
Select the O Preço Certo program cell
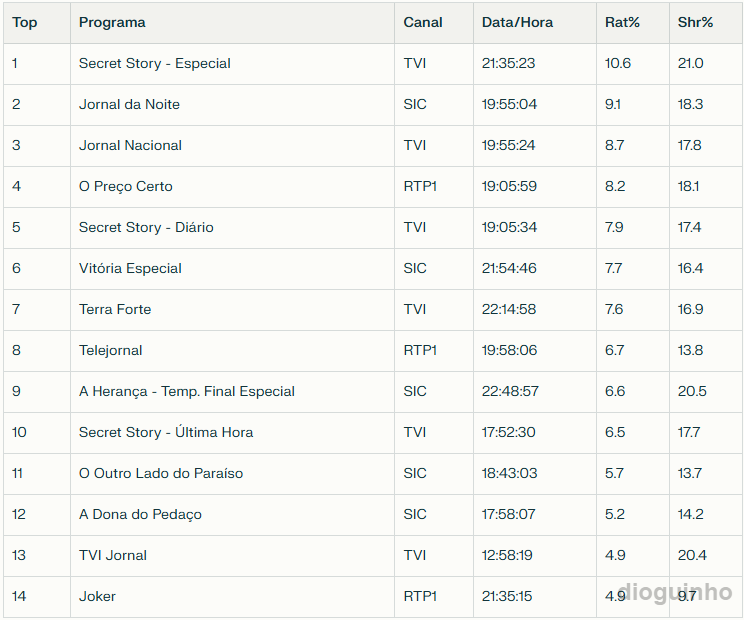[126, 186]
